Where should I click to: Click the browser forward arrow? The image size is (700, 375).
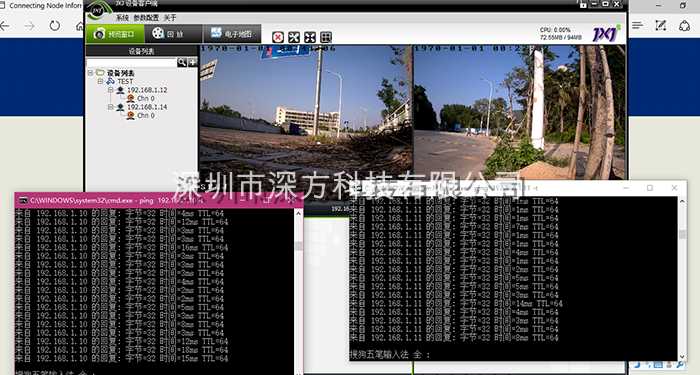point(29,26)
